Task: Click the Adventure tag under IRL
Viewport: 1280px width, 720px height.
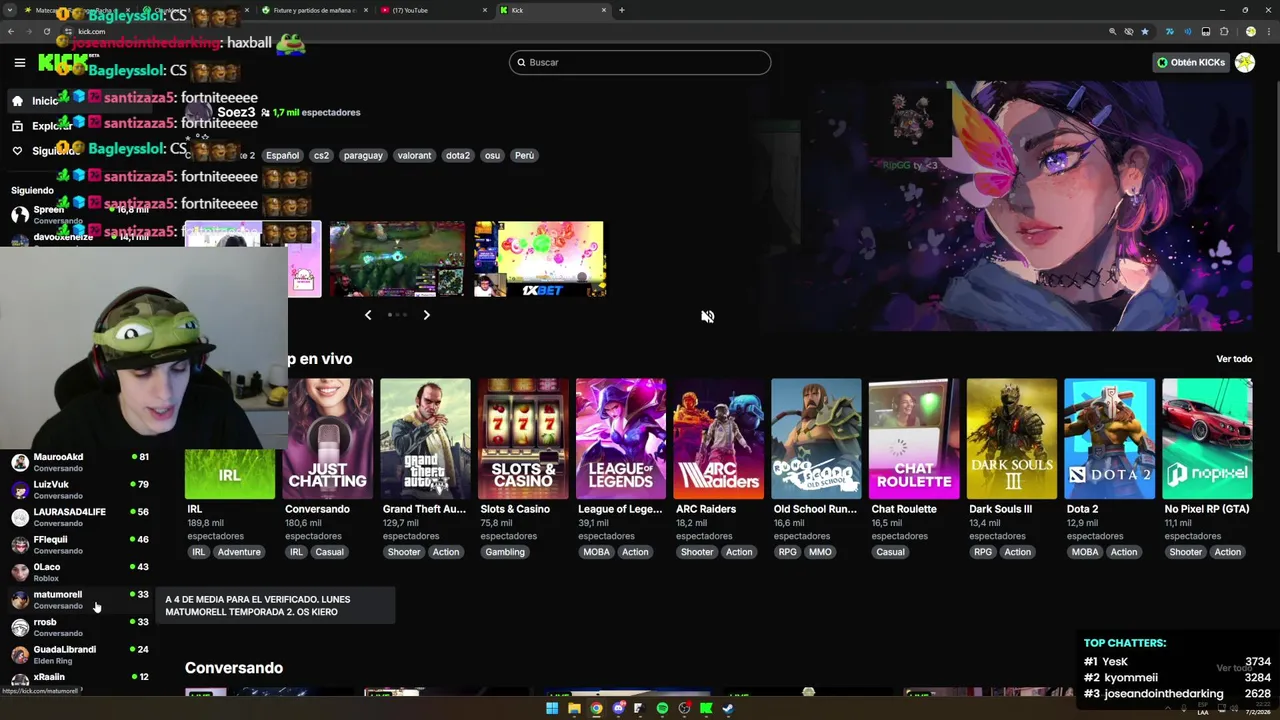Action: pos(239,552)
